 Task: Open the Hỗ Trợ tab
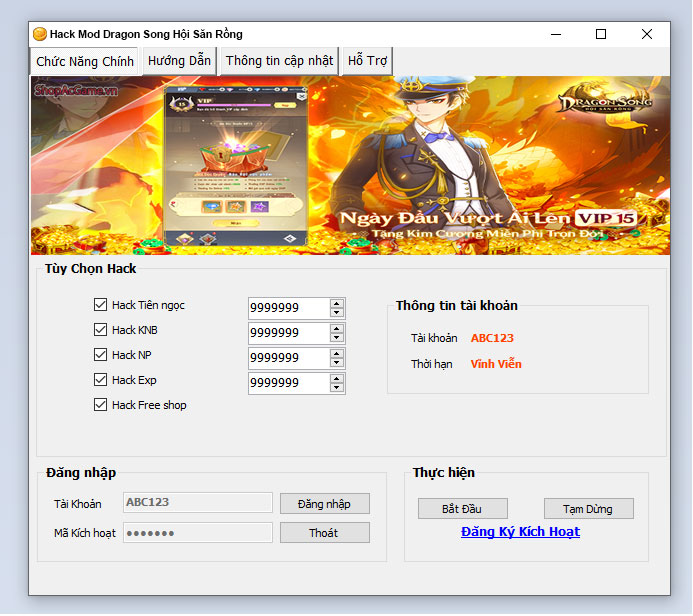pos(367,61)
